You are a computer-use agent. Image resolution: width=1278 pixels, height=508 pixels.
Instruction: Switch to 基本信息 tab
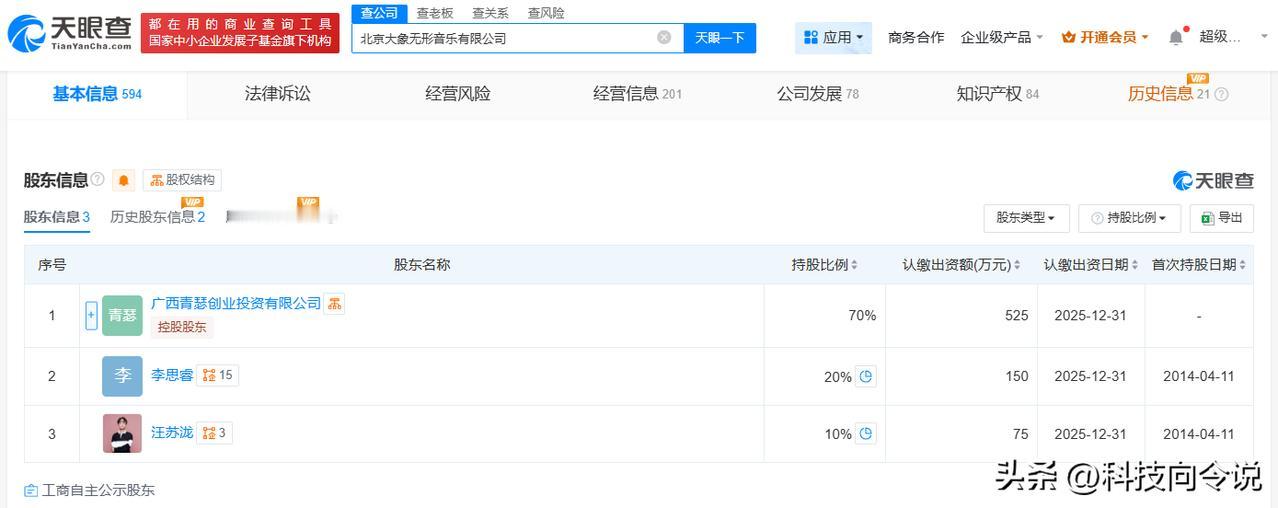pyautogui.click(x=97, y=94)
